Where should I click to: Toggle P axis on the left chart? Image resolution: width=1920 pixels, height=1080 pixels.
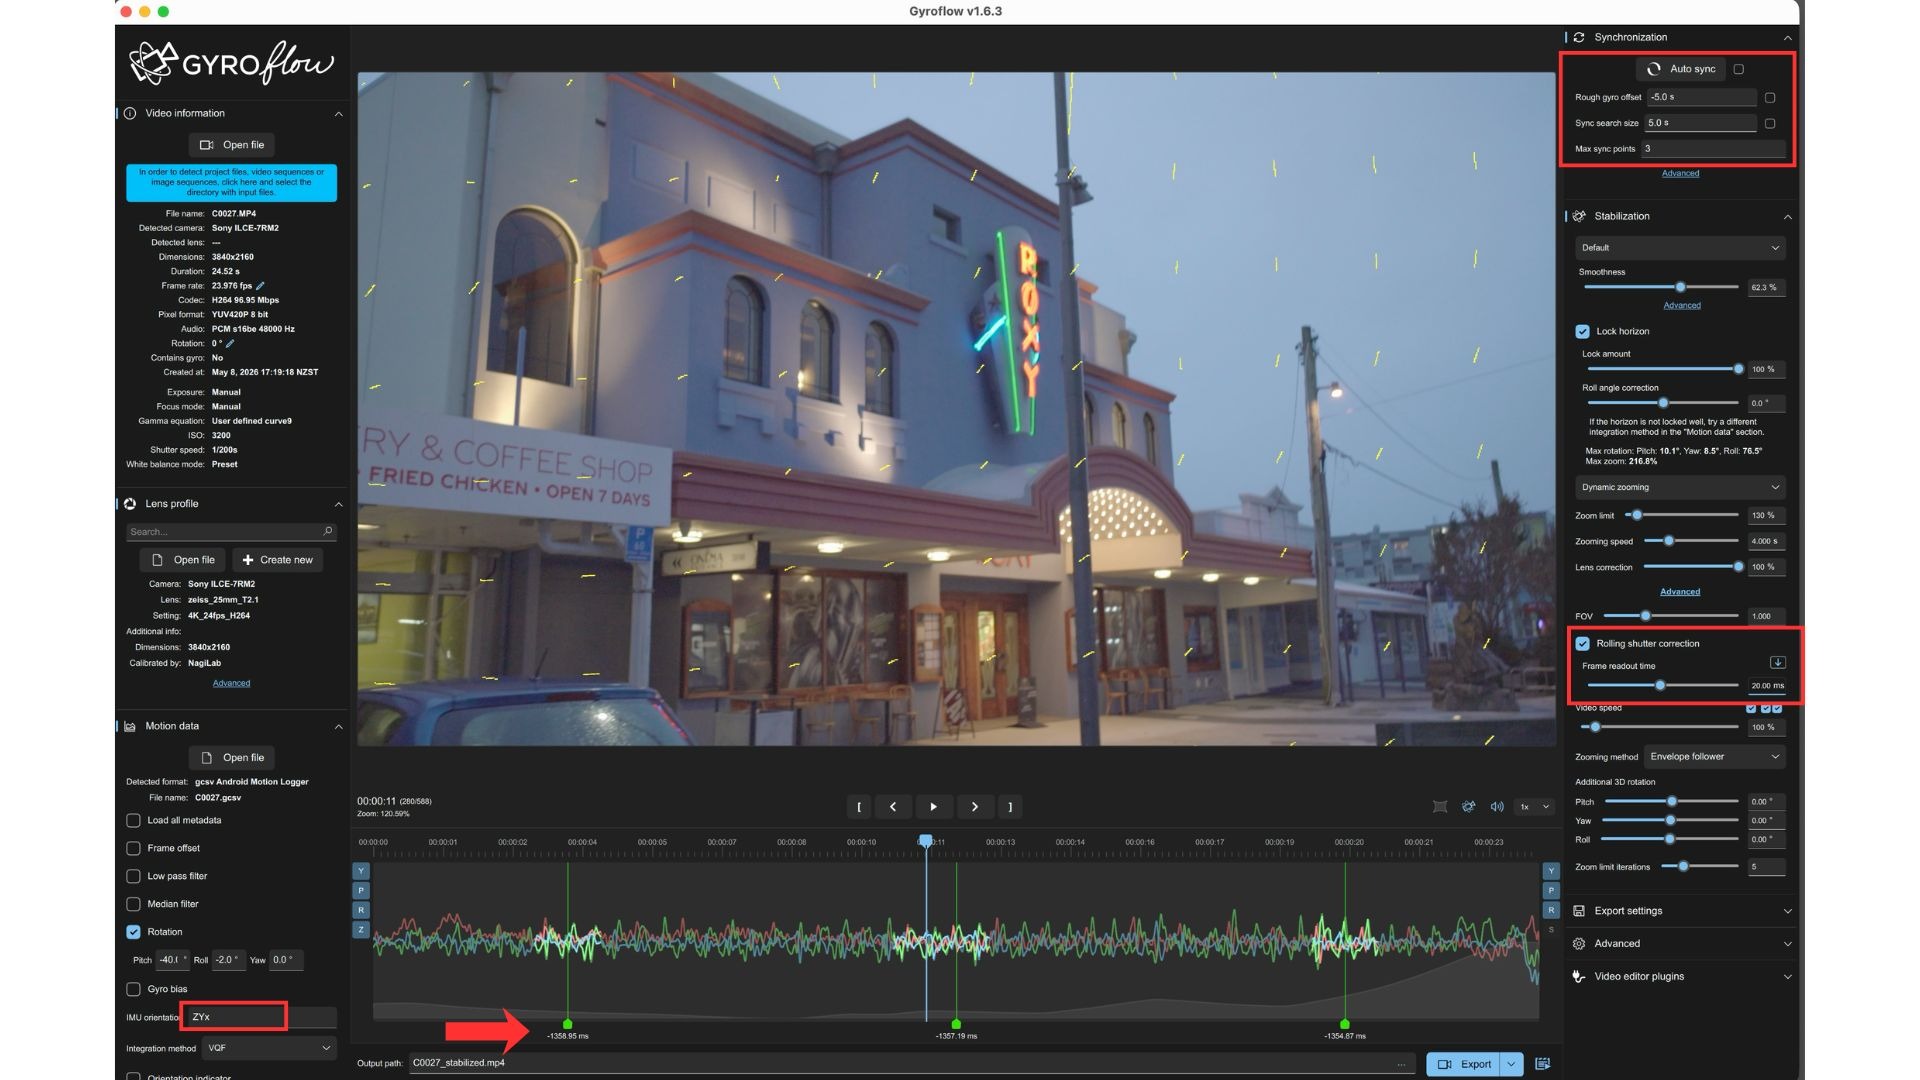click(x=361, y=890)
